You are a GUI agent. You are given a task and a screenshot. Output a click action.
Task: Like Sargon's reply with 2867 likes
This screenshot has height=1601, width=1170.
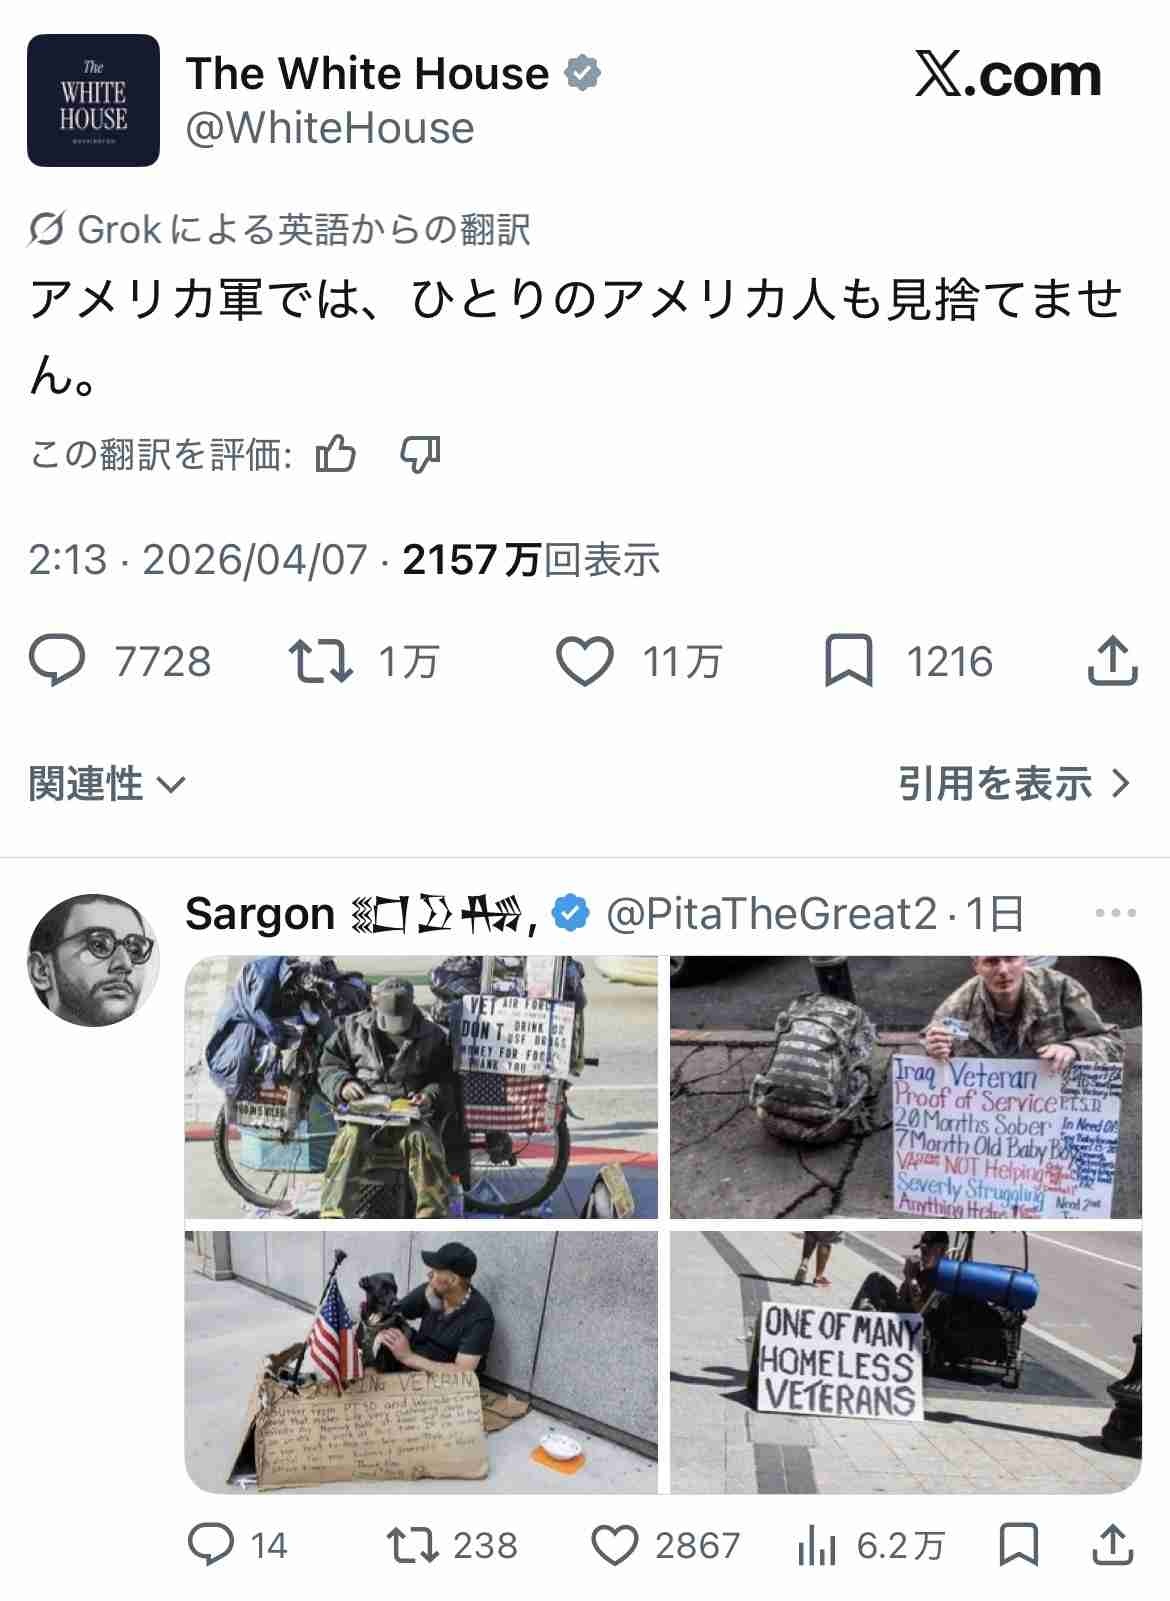click(615, 1546)
